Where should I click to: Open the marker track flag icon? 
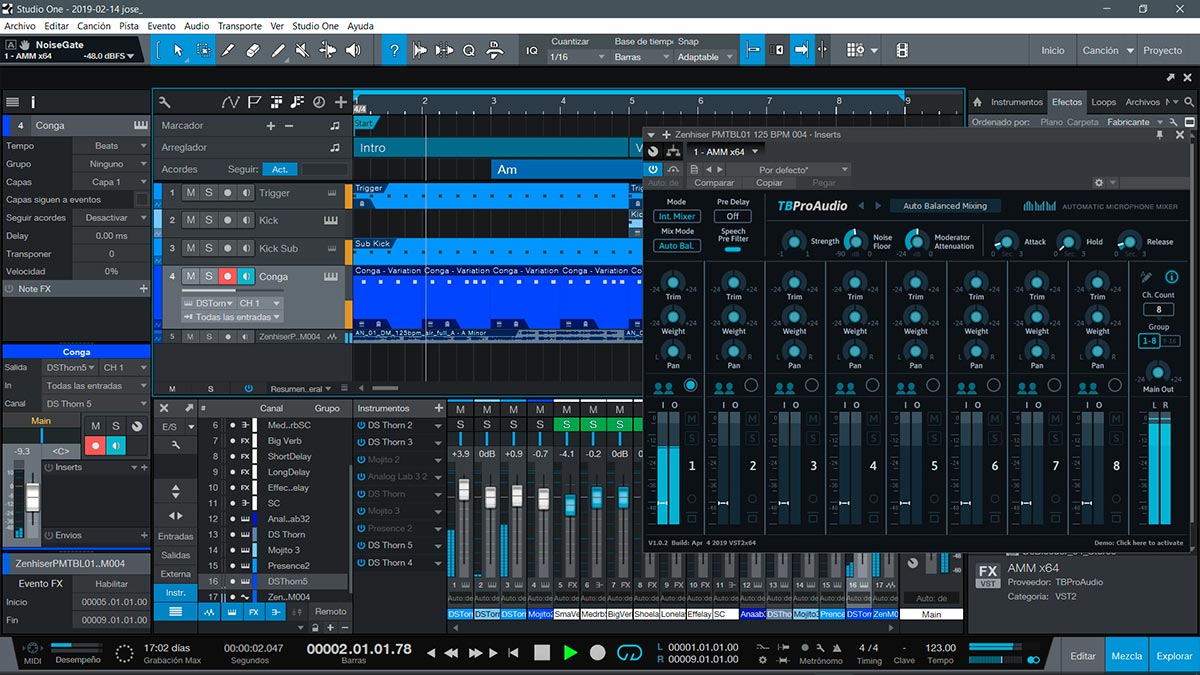click(254, 102)
